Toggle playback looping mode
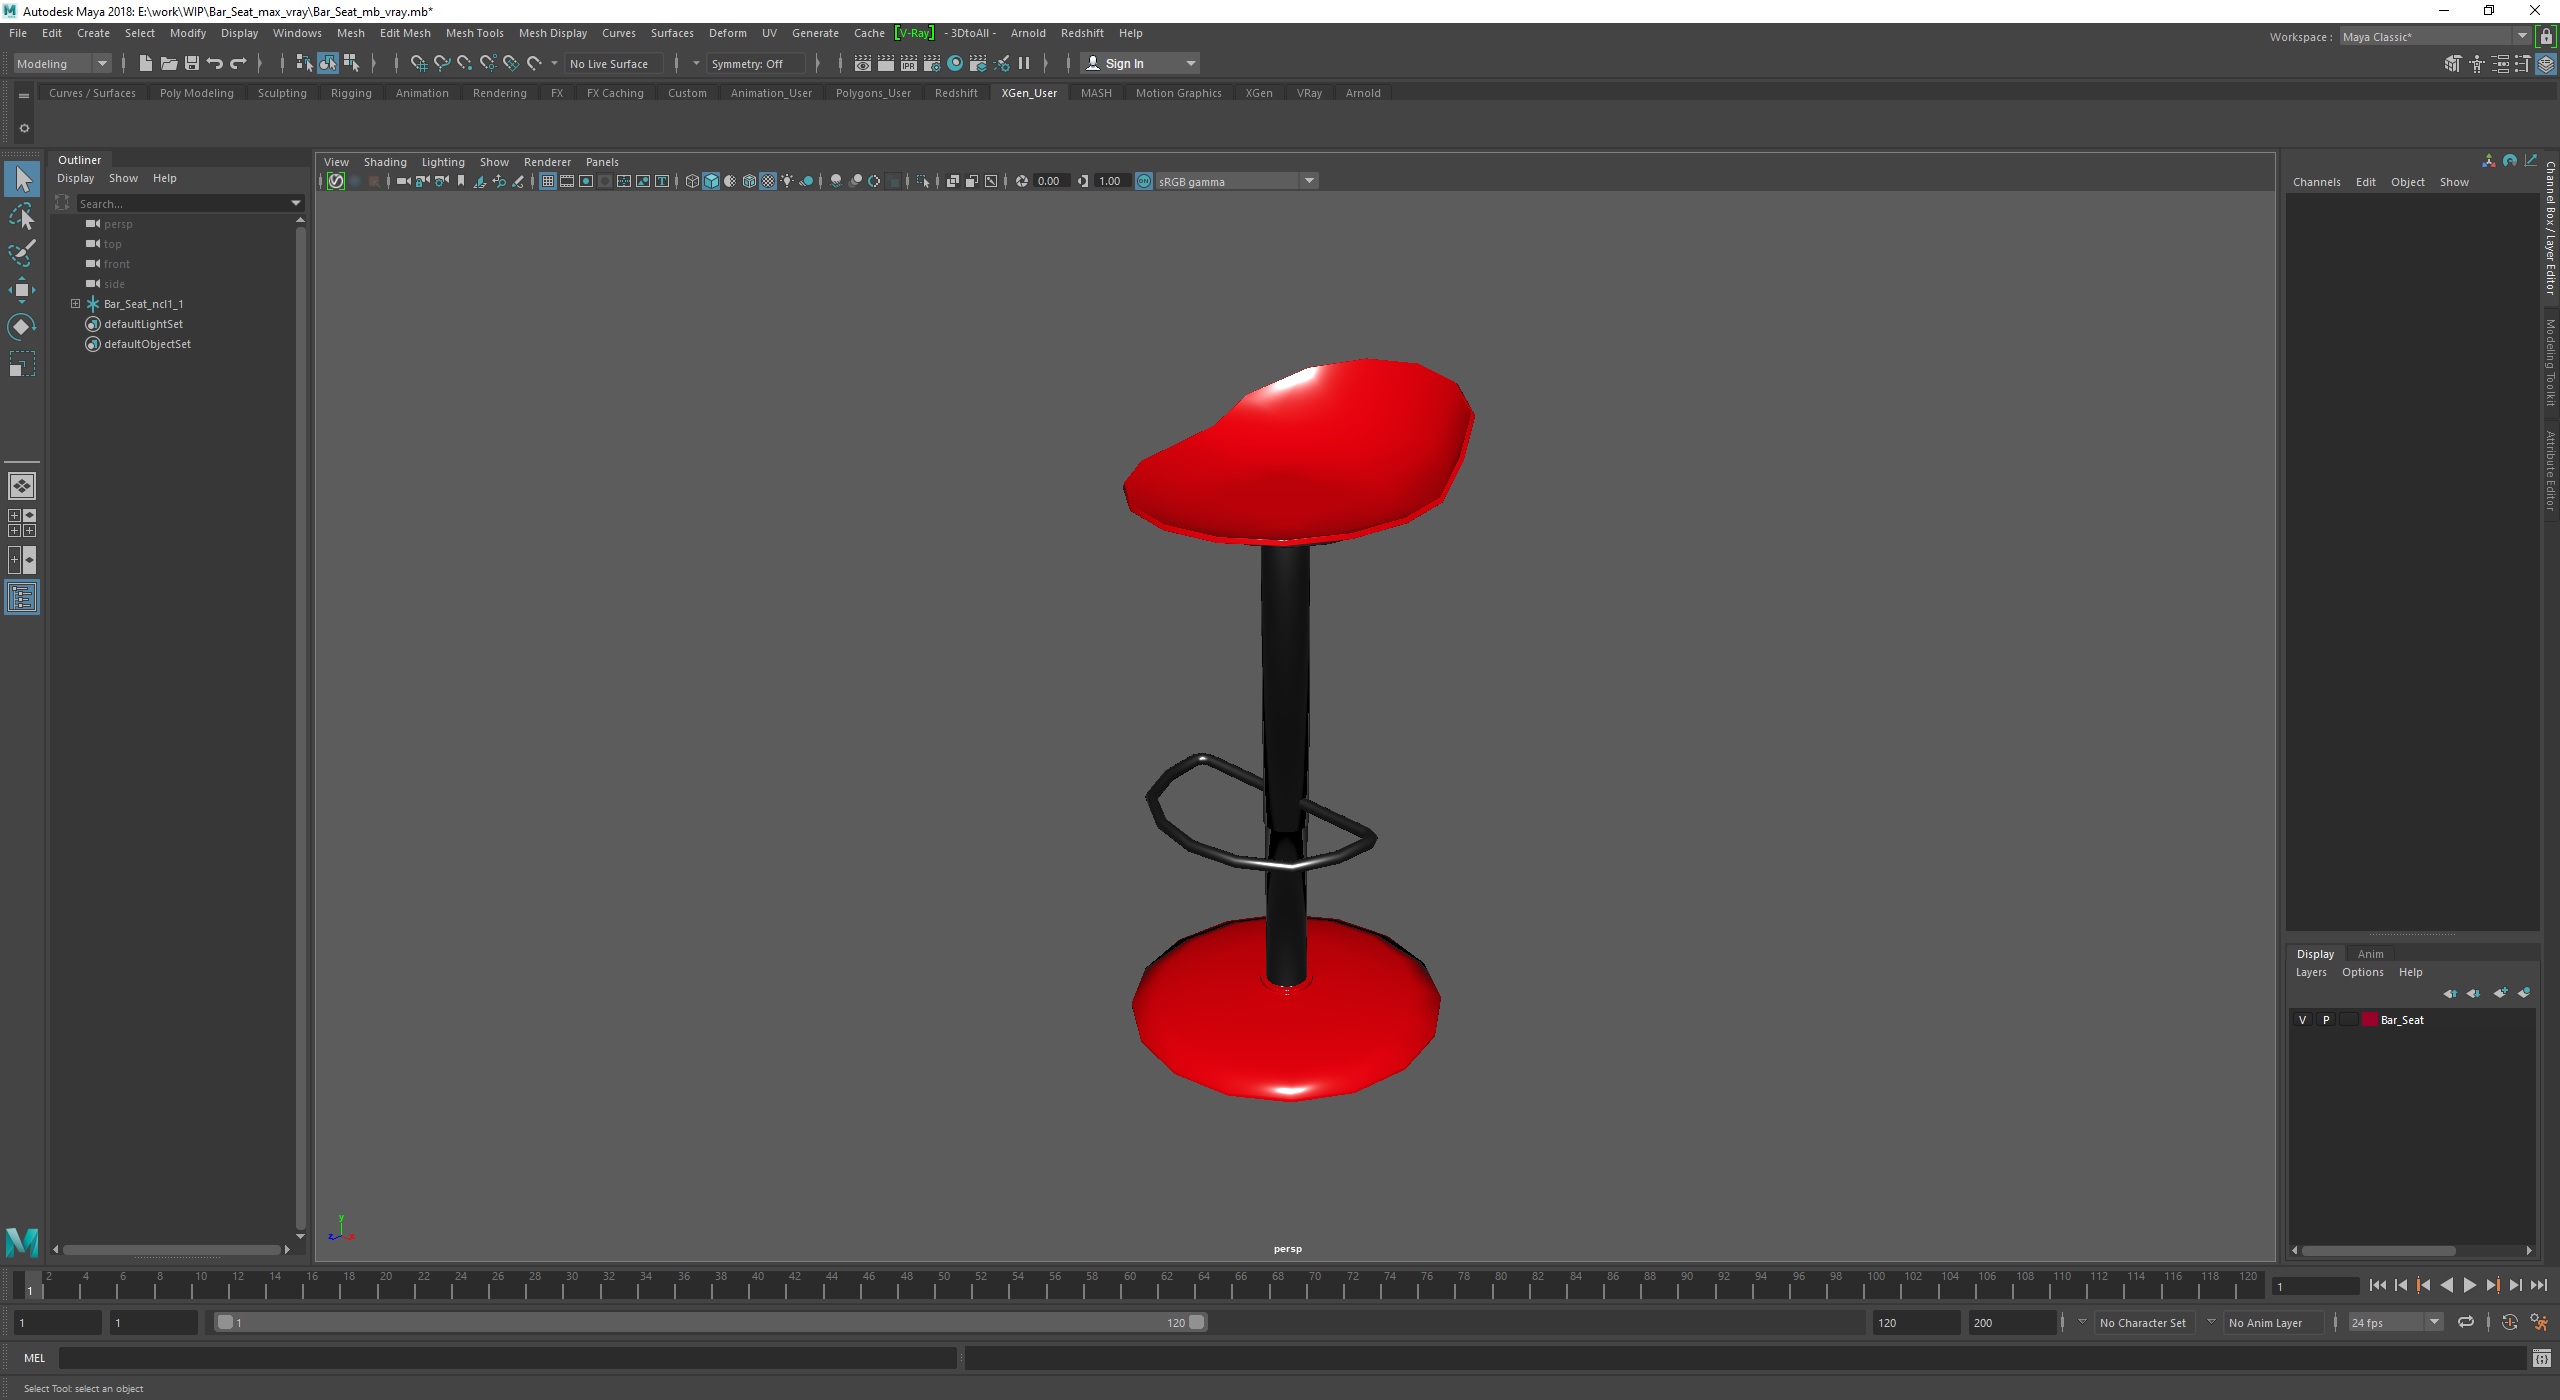The image size is (2560, 1400). coord(2466,1322)
